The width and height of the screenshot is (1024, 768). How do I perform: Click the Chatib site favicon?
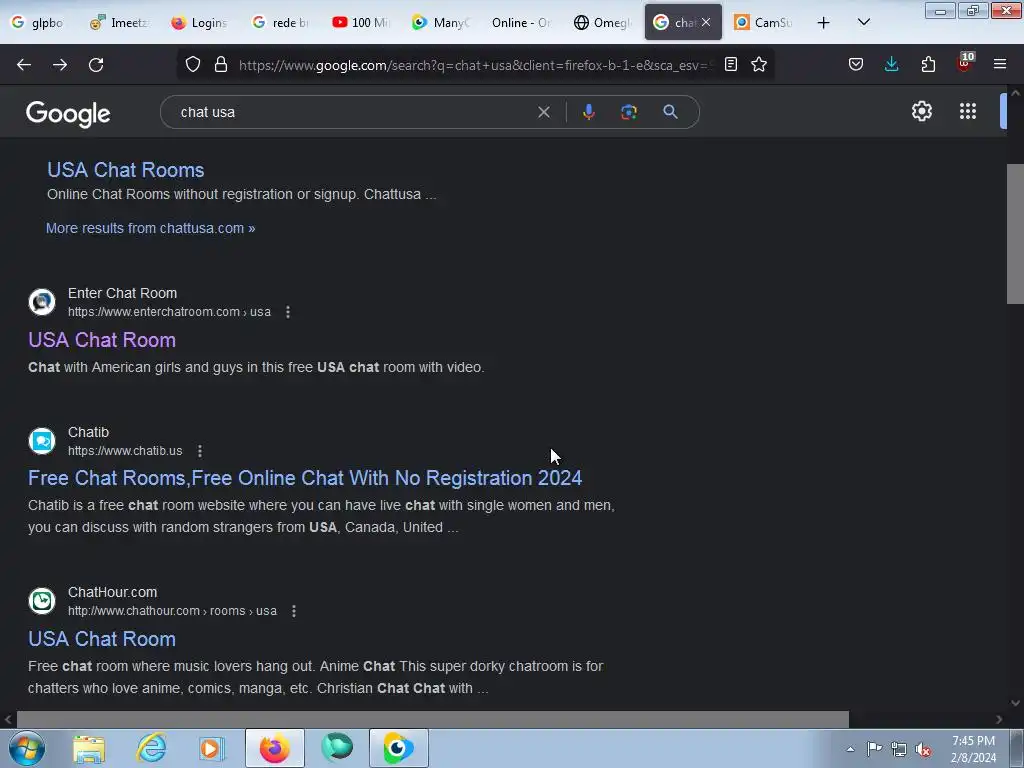click(42, 441)
